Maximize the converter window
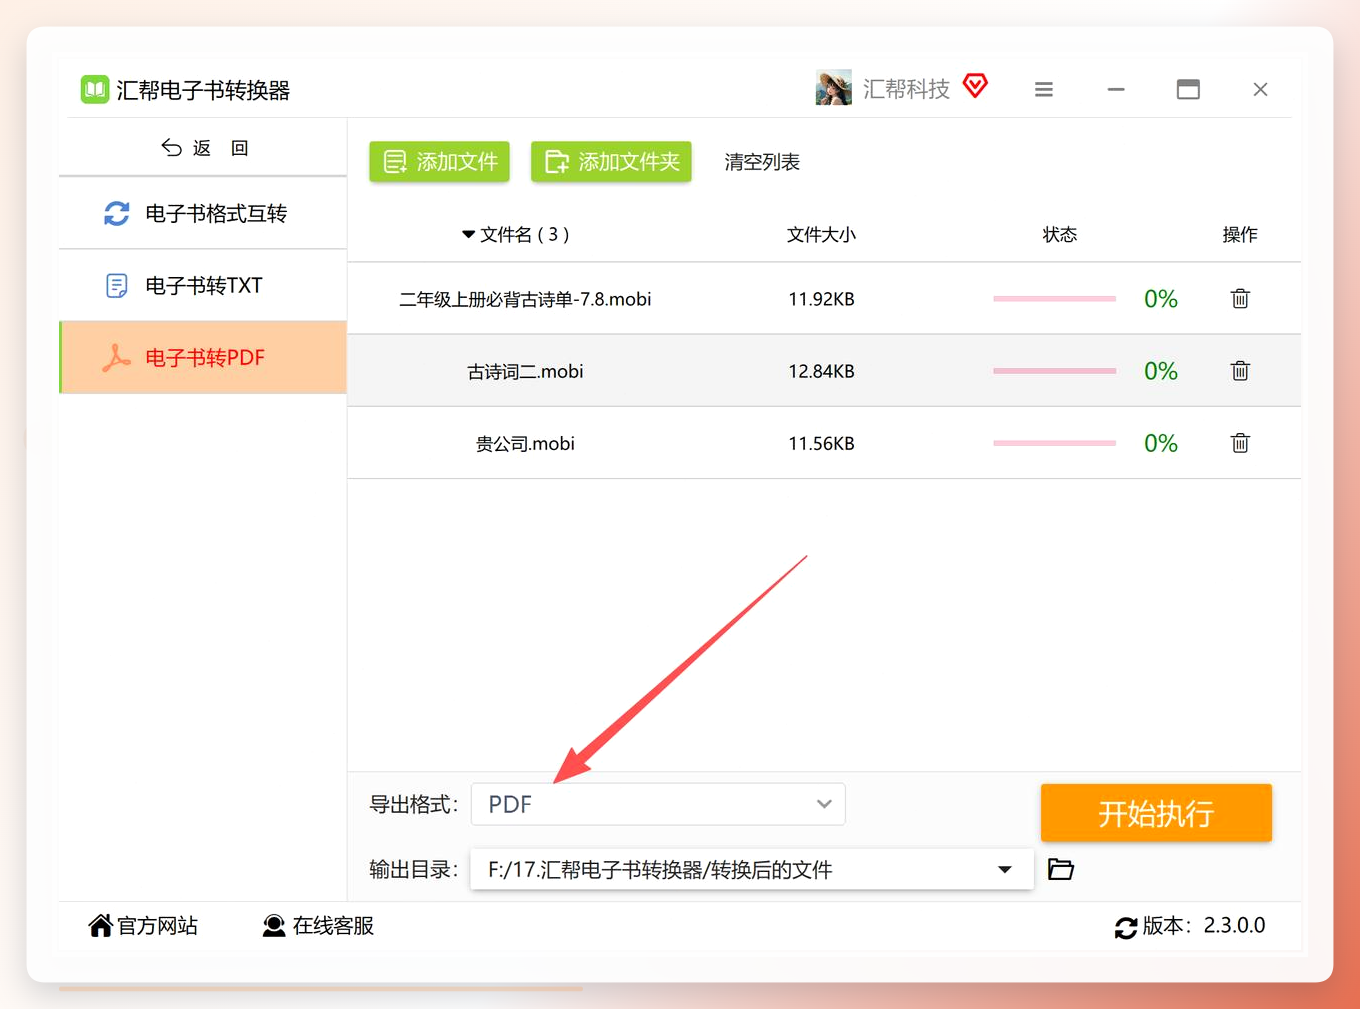Viewport: 1360px width, 1009px height. [x=1188, y=89]
